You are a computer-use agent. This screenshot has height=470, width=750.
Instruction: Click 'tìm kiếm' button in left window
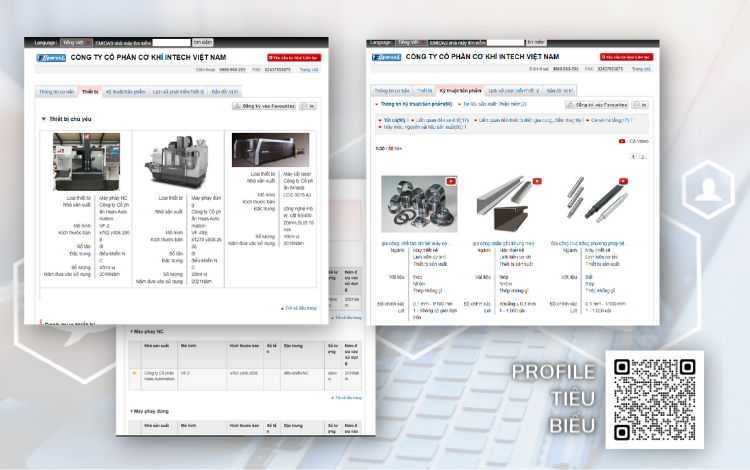pyautogui.click(x=203, y=43)
